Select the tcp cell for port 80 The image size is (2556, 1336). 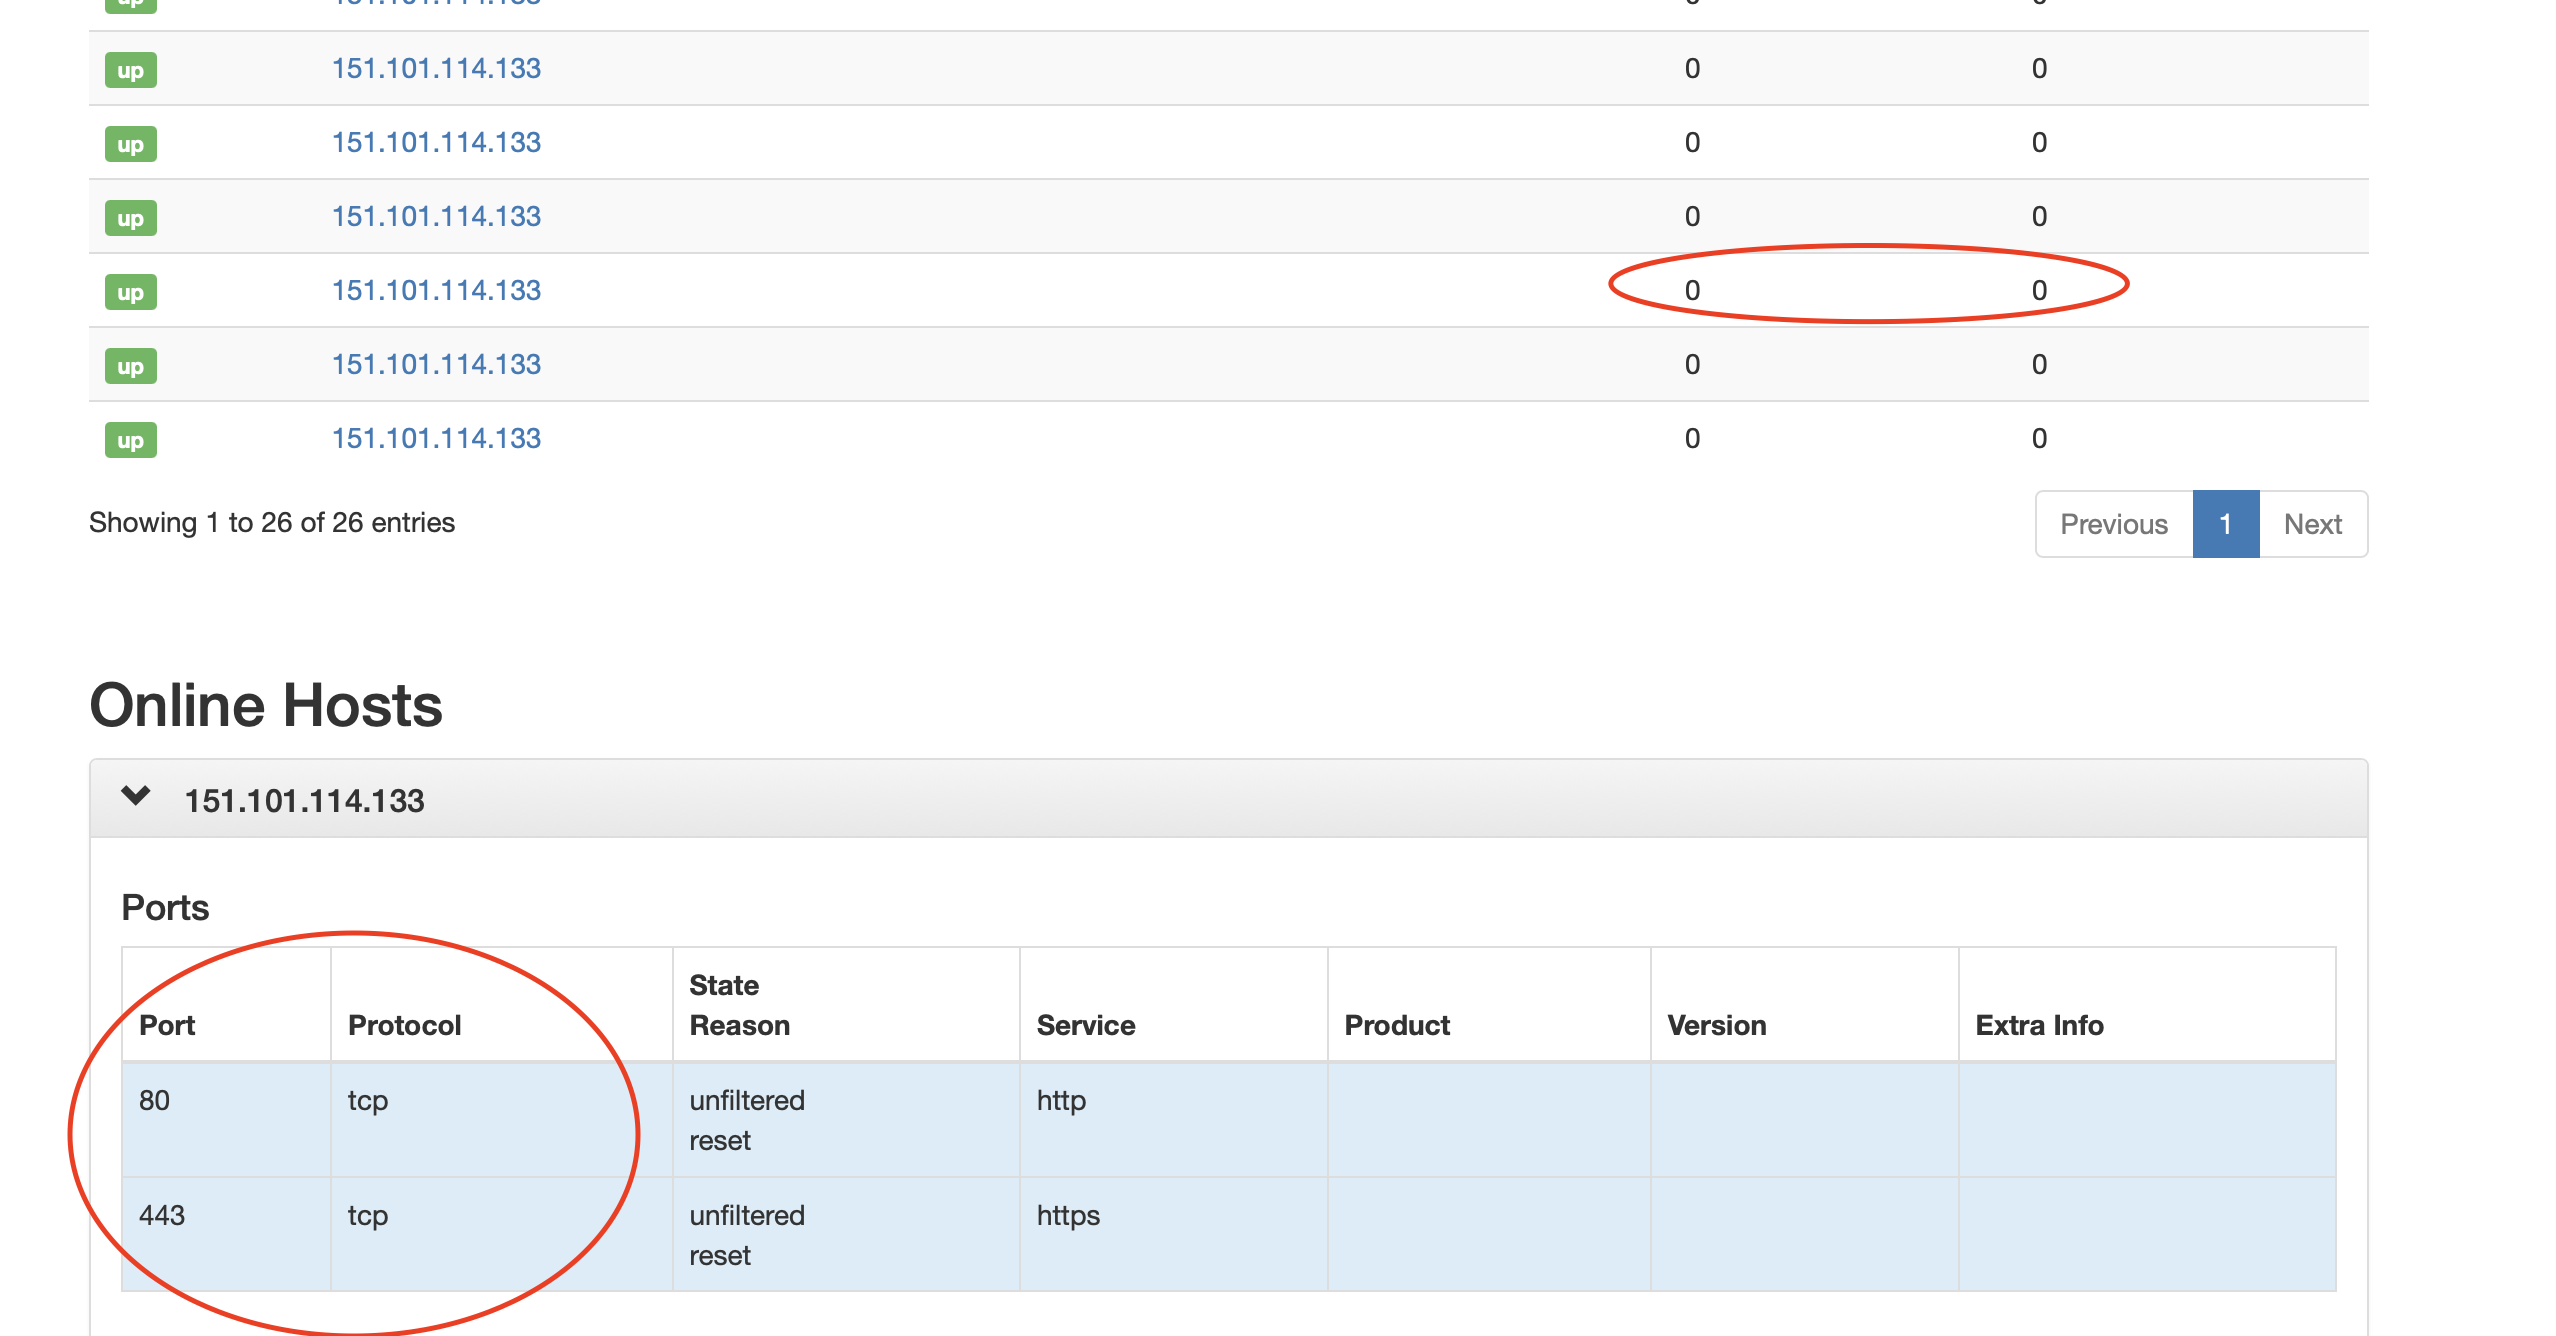pos(502,1120)
